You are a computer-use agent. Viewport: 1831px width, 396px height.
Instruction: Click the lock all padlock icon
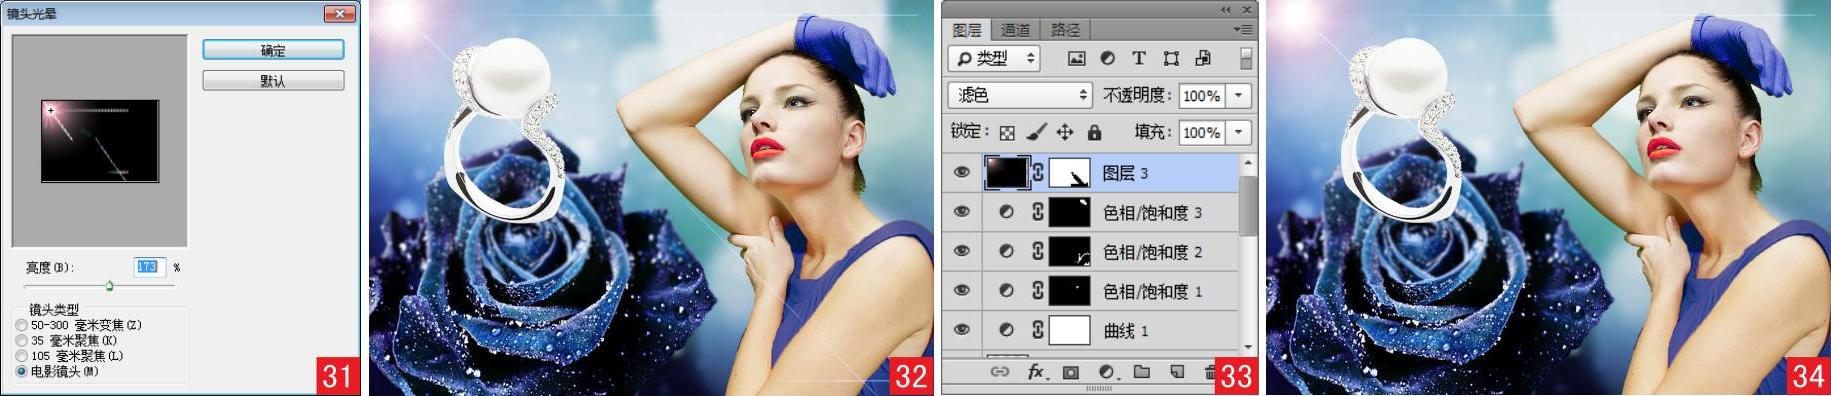tap(1094, 132)
